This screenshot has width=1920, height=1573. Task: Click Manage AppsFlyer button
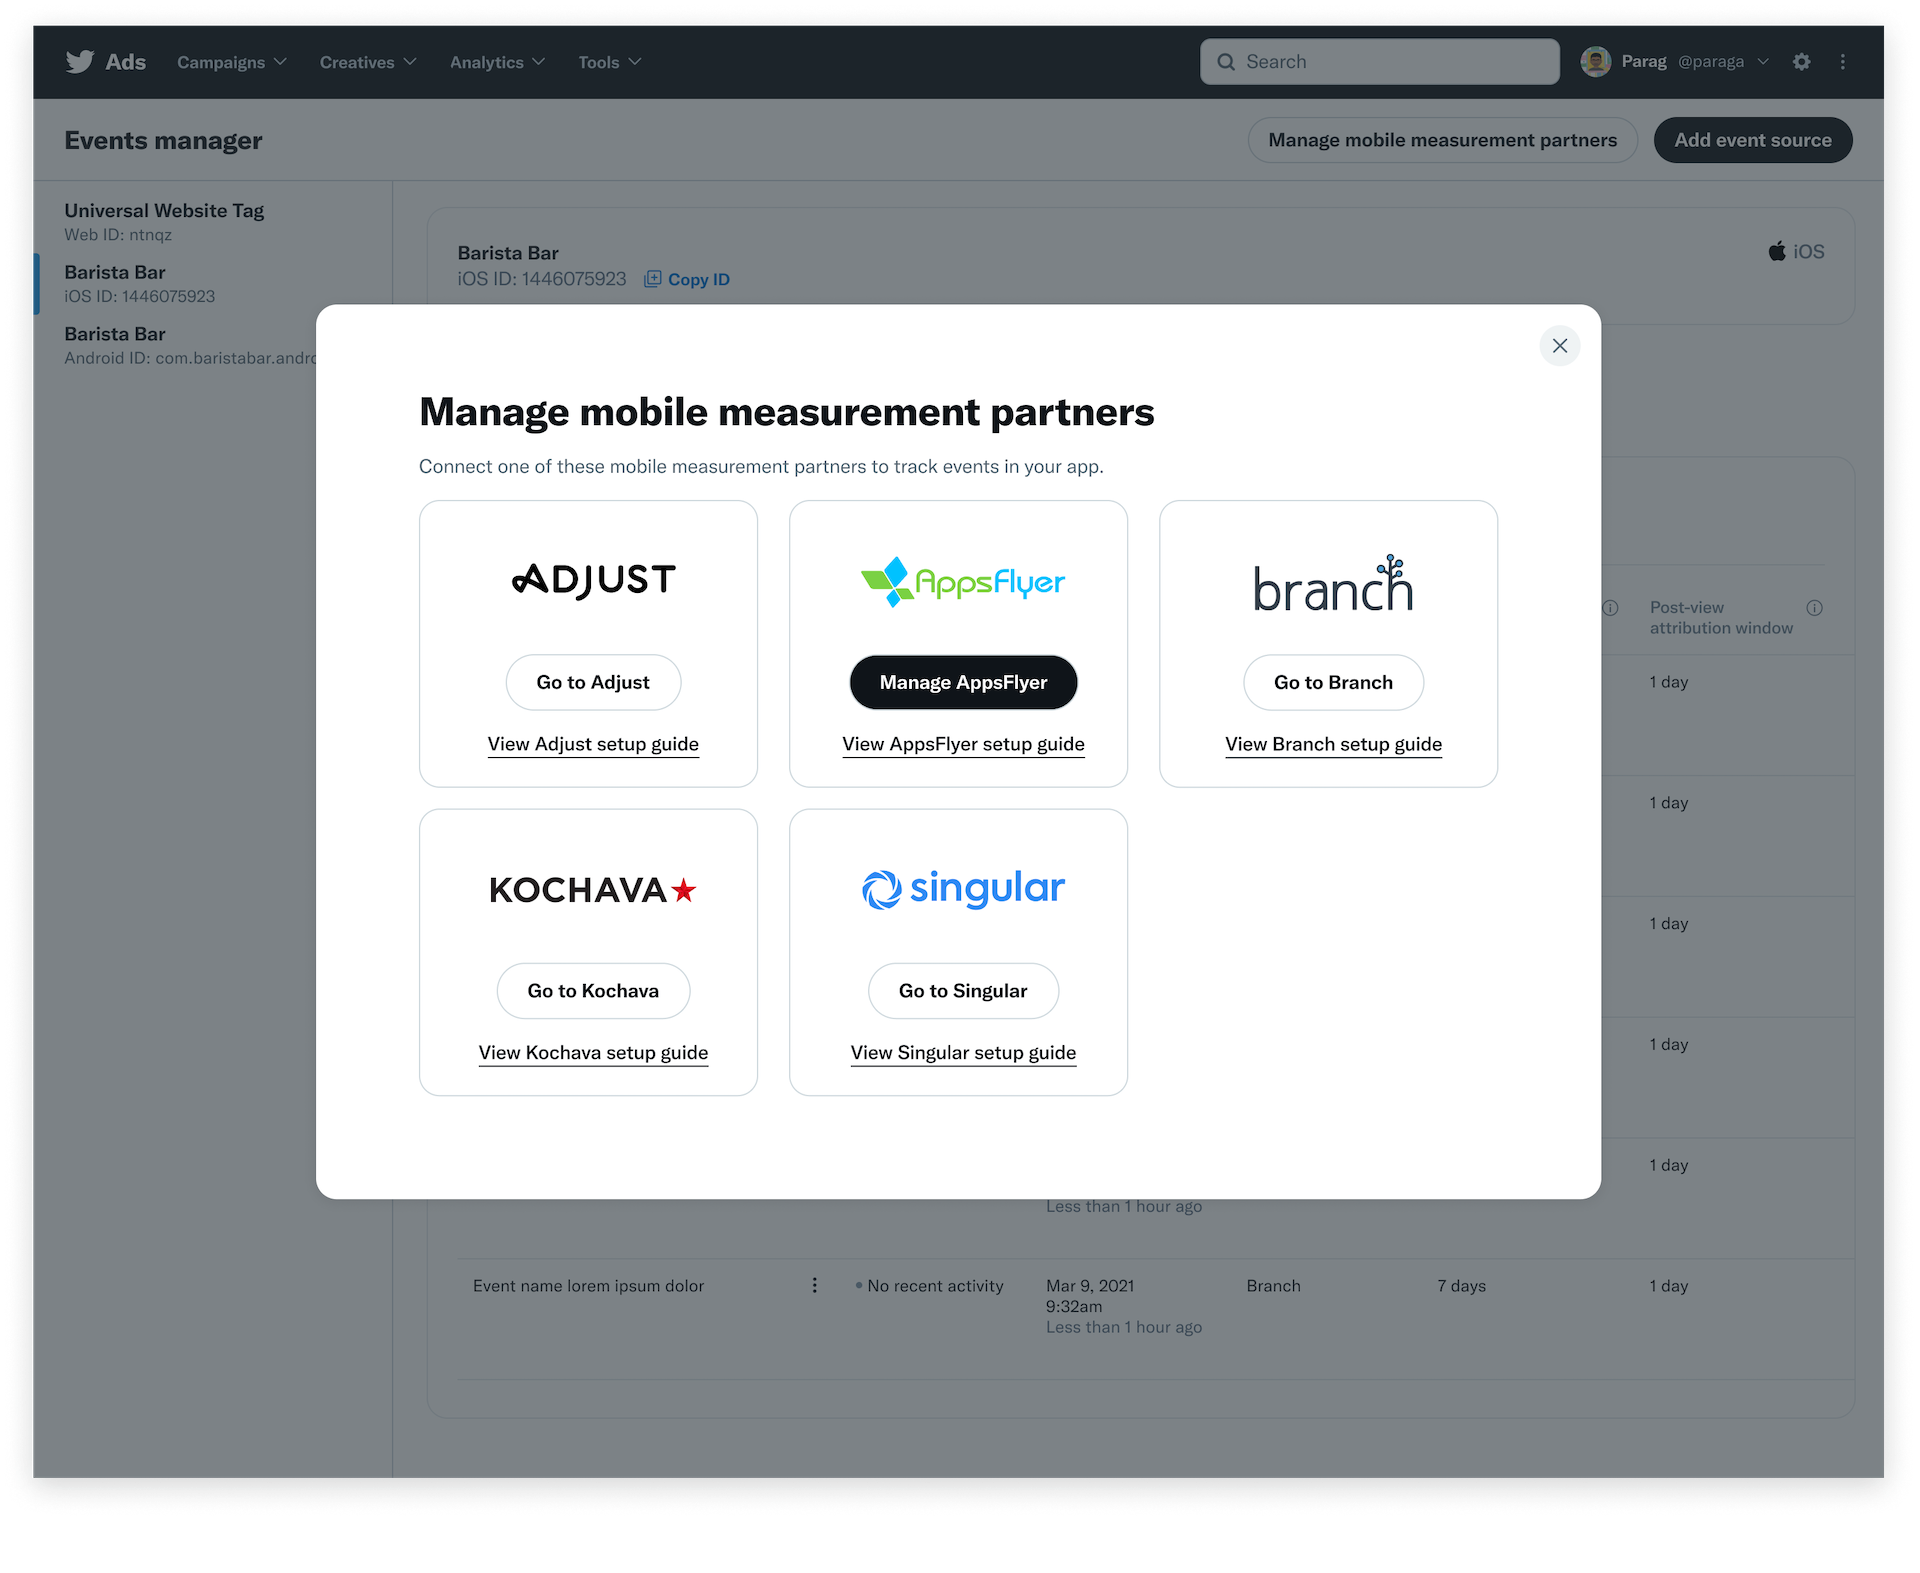tap(962, 681)
